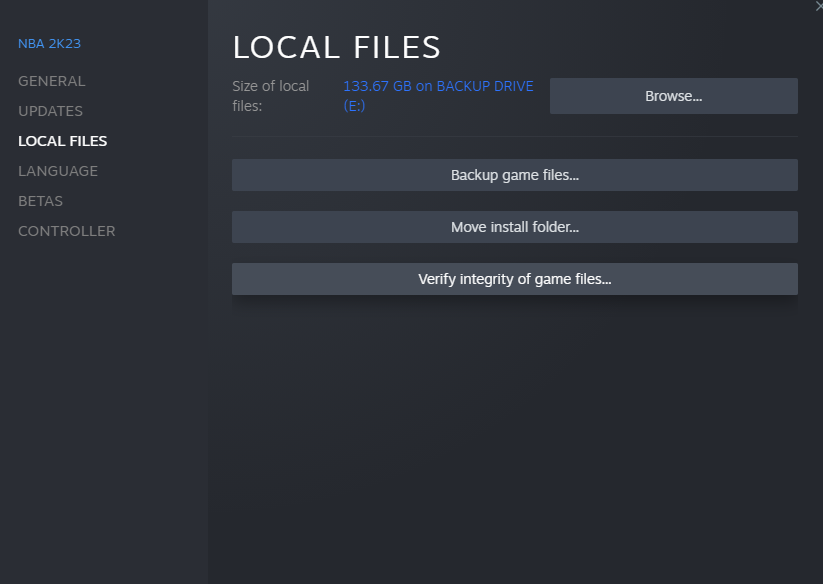Open the Betas tab
The height and width of the screenshot is (584, 823).
pyautogui.click(x=40, y=201)
